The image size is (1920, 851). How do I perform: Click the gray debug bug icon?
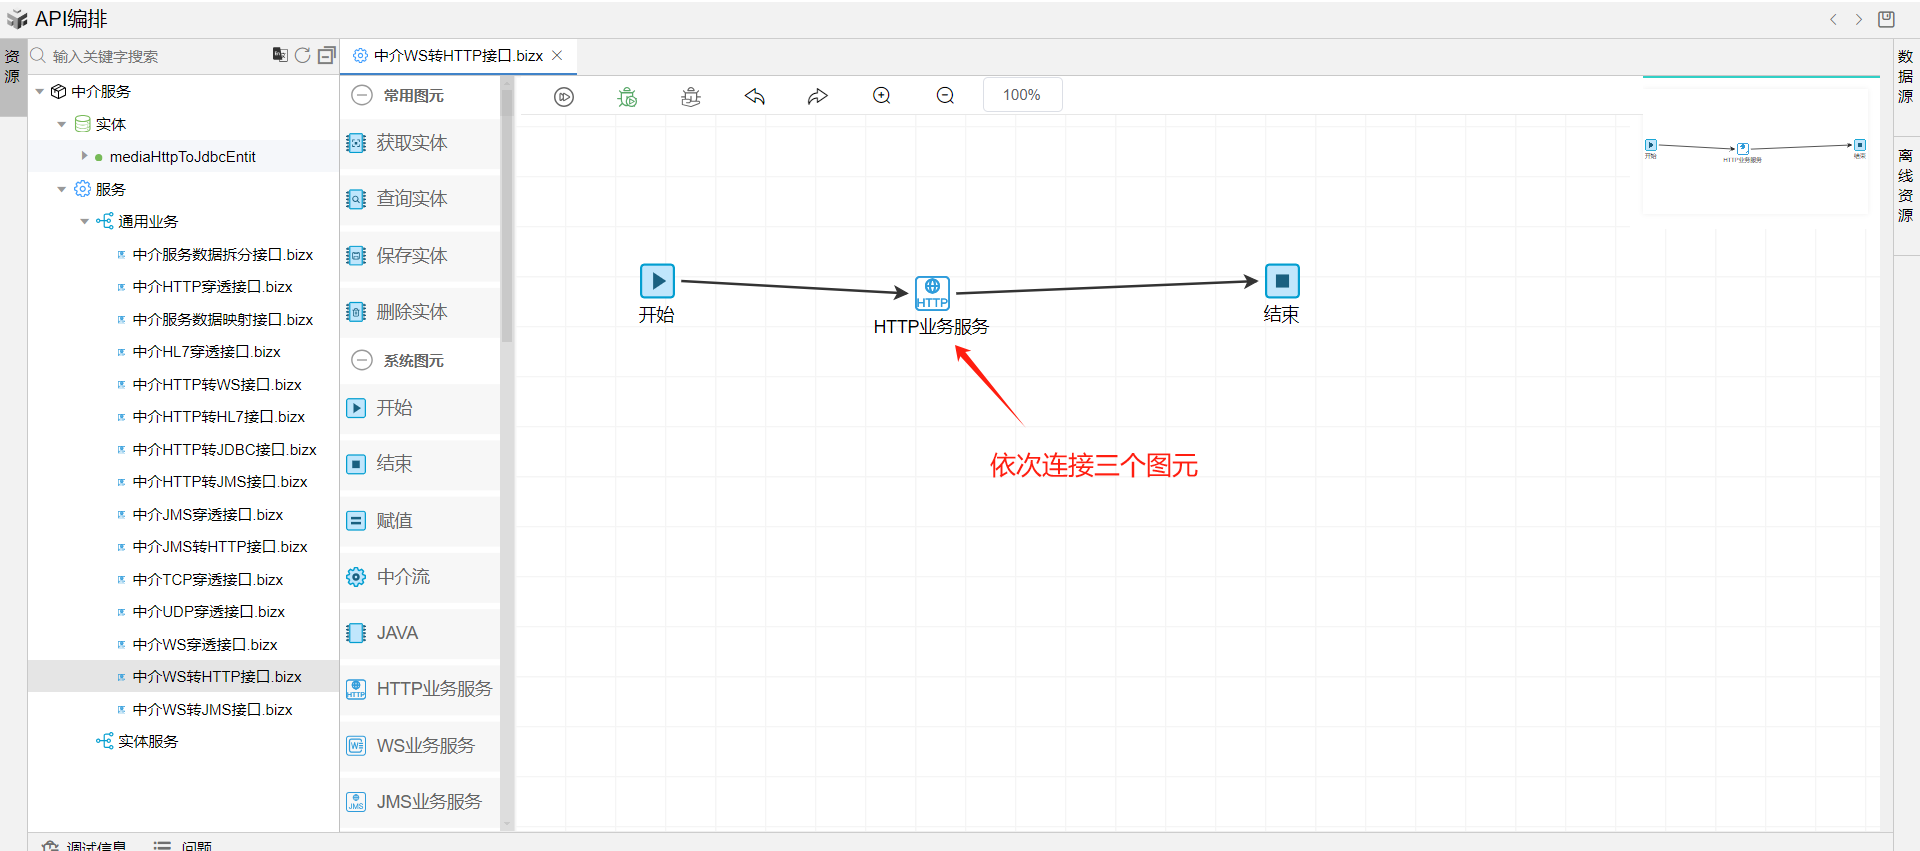691,96
